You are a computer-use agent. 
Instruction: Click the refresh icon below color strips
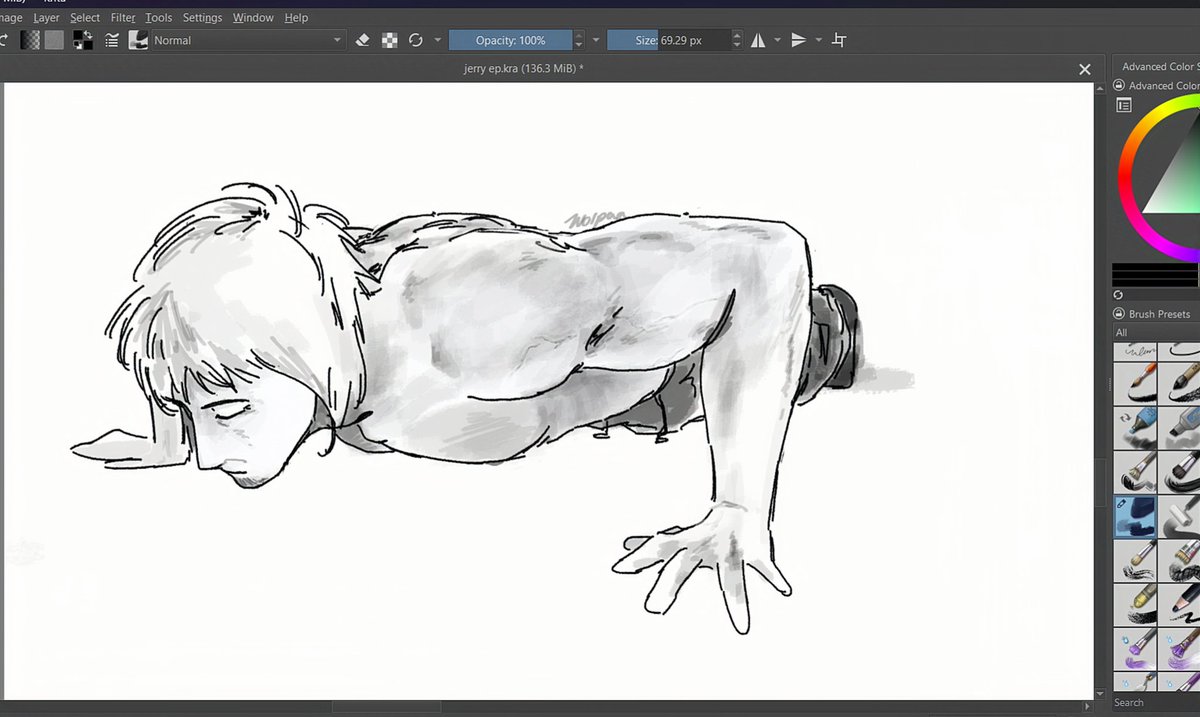[1118, 296]
